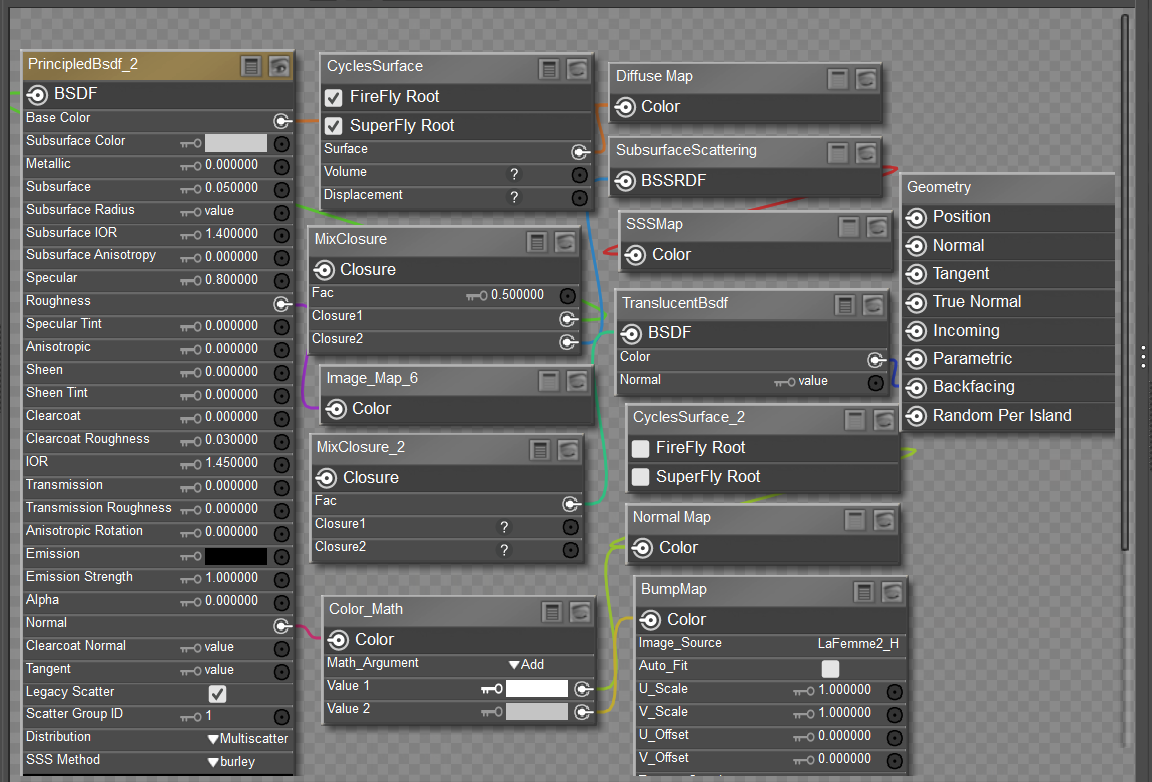
Task: Select the Geometry node title
Action: pos(939,187)
